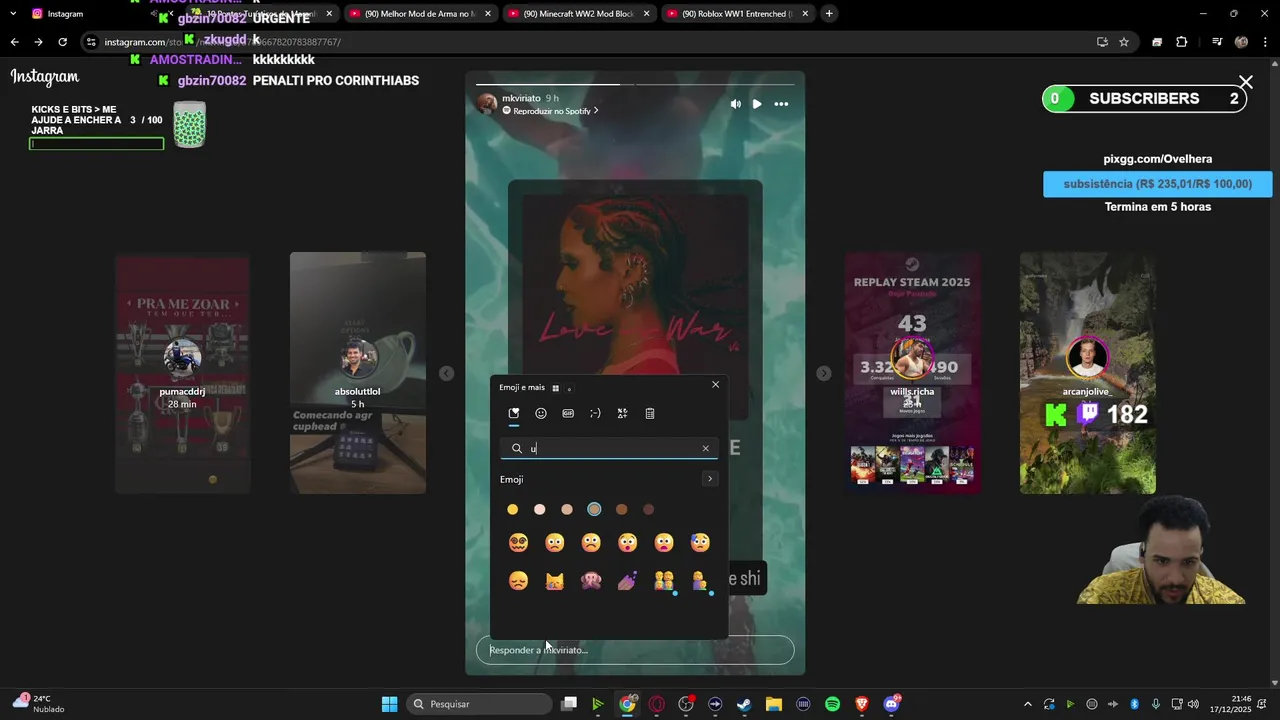Open the absoluttlol story thumbnail
1280x720 pixels.
pos(358,372)
